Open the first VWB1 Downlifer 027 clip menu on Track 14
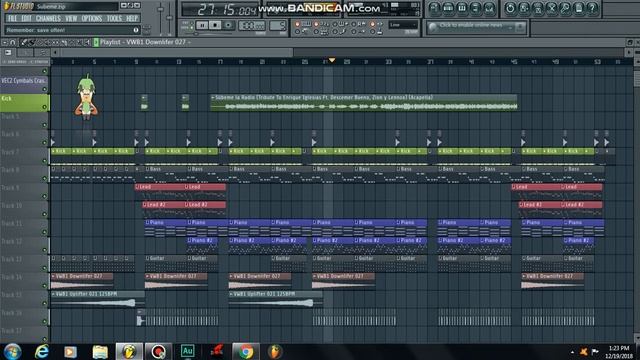 (53, 276)
